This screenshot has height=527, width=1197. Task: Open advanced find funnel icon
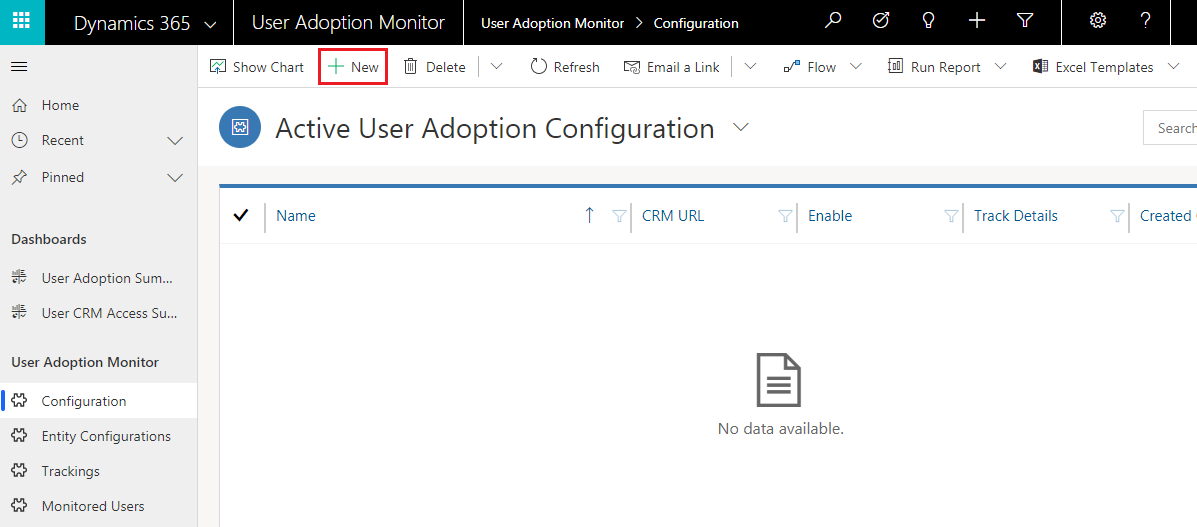1024,21
